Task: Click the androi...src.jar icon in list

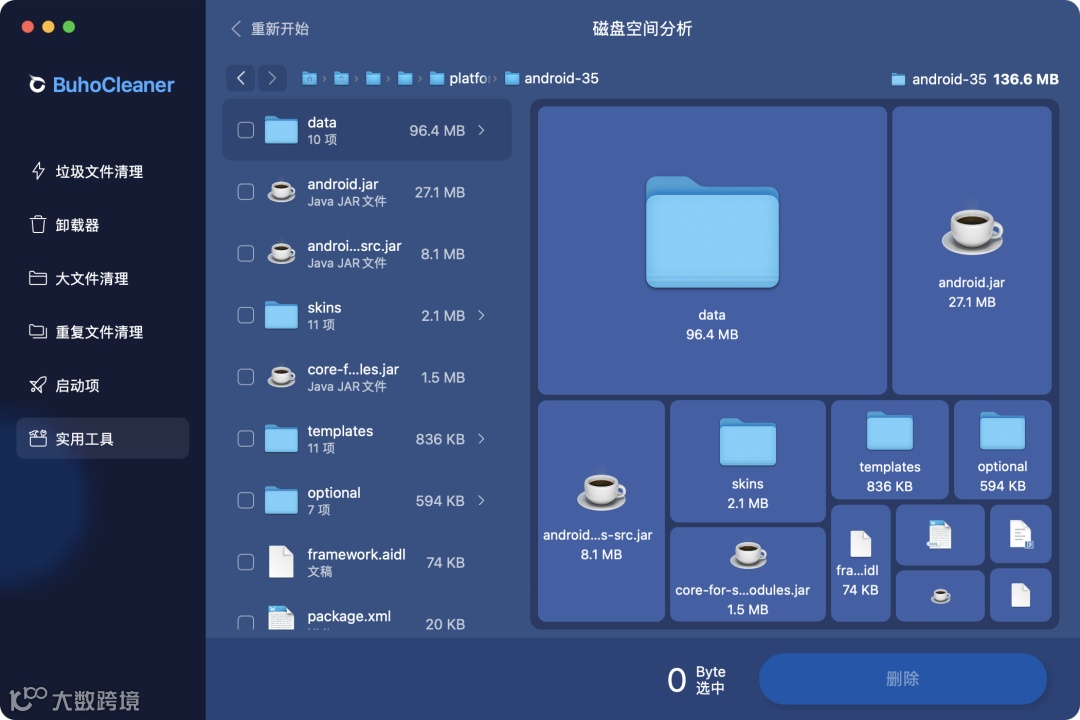Action: (281, 253)
